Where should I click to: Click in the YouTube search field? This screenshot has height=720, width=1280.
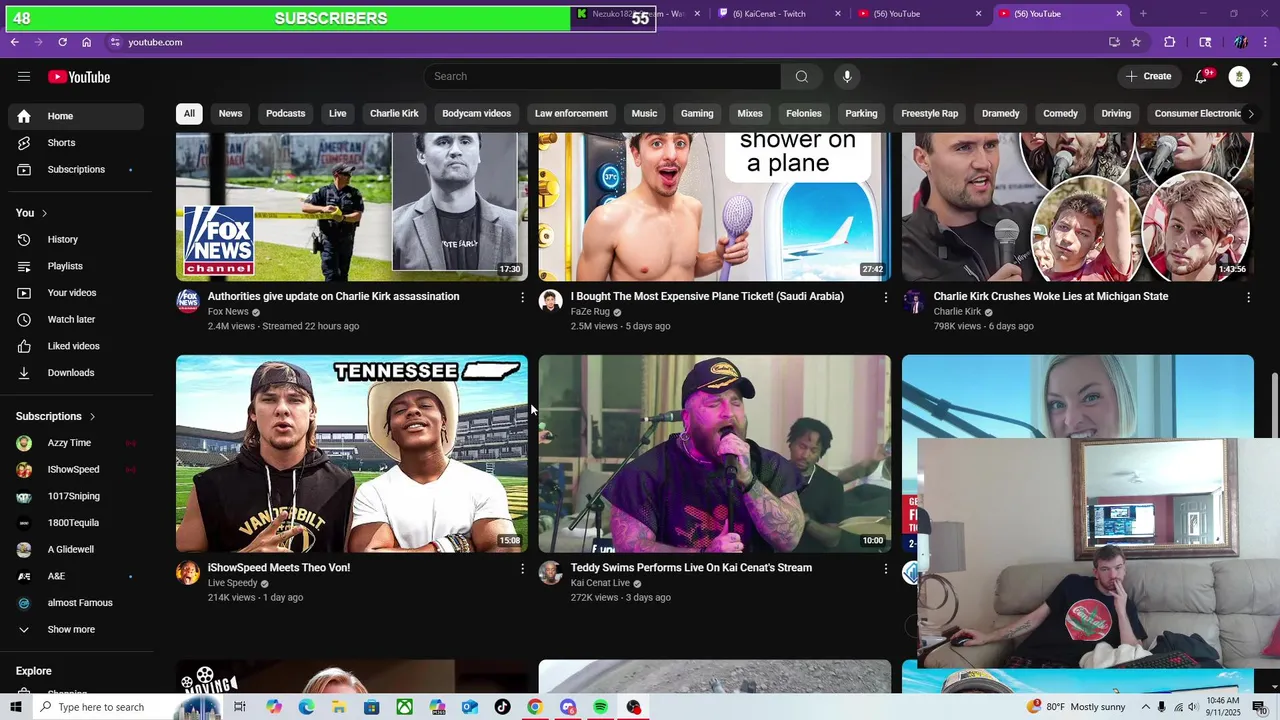602,77
